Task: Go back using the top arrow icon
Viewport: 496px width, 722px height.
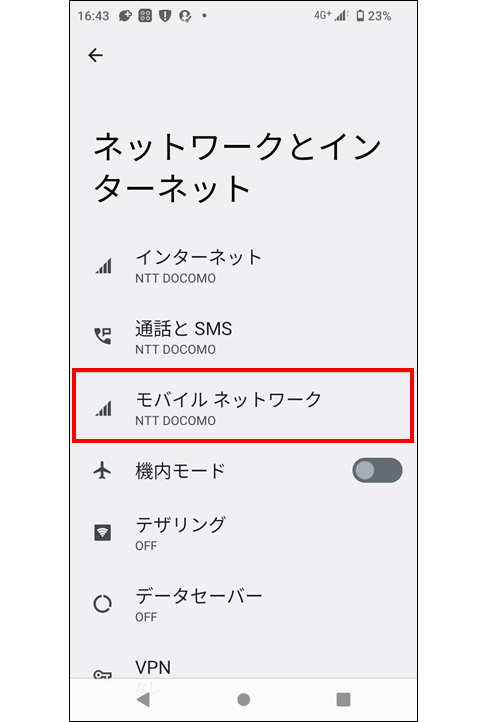Action: (95, 55)
